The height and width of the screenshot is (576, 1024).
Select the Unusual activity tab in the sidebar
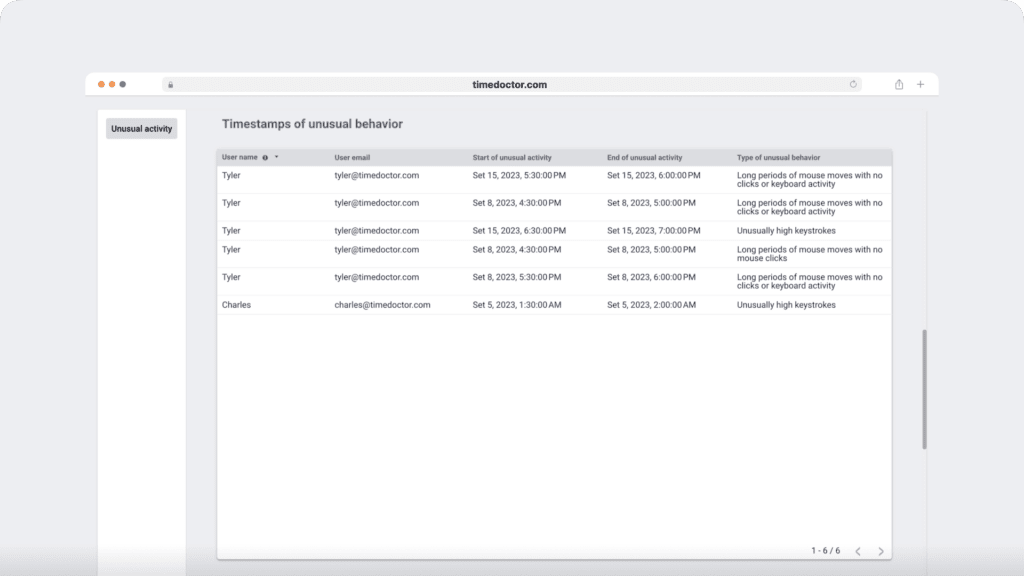coord(141,128)
